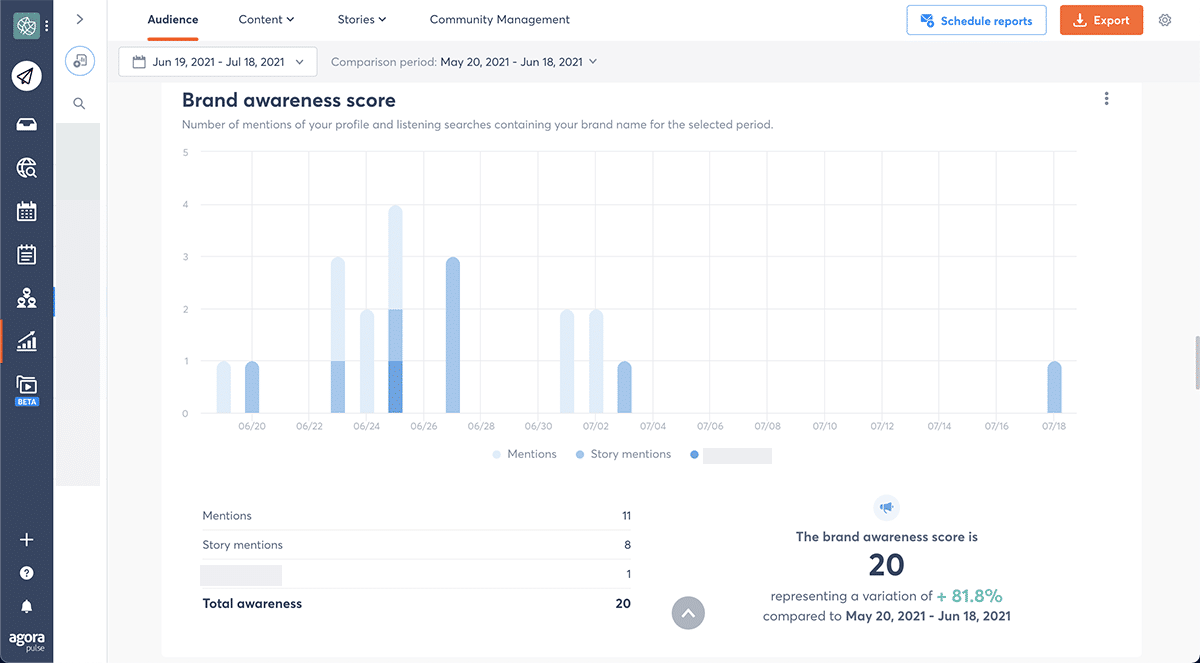Open the Calendar icon in sidebar

pos(27,211)
